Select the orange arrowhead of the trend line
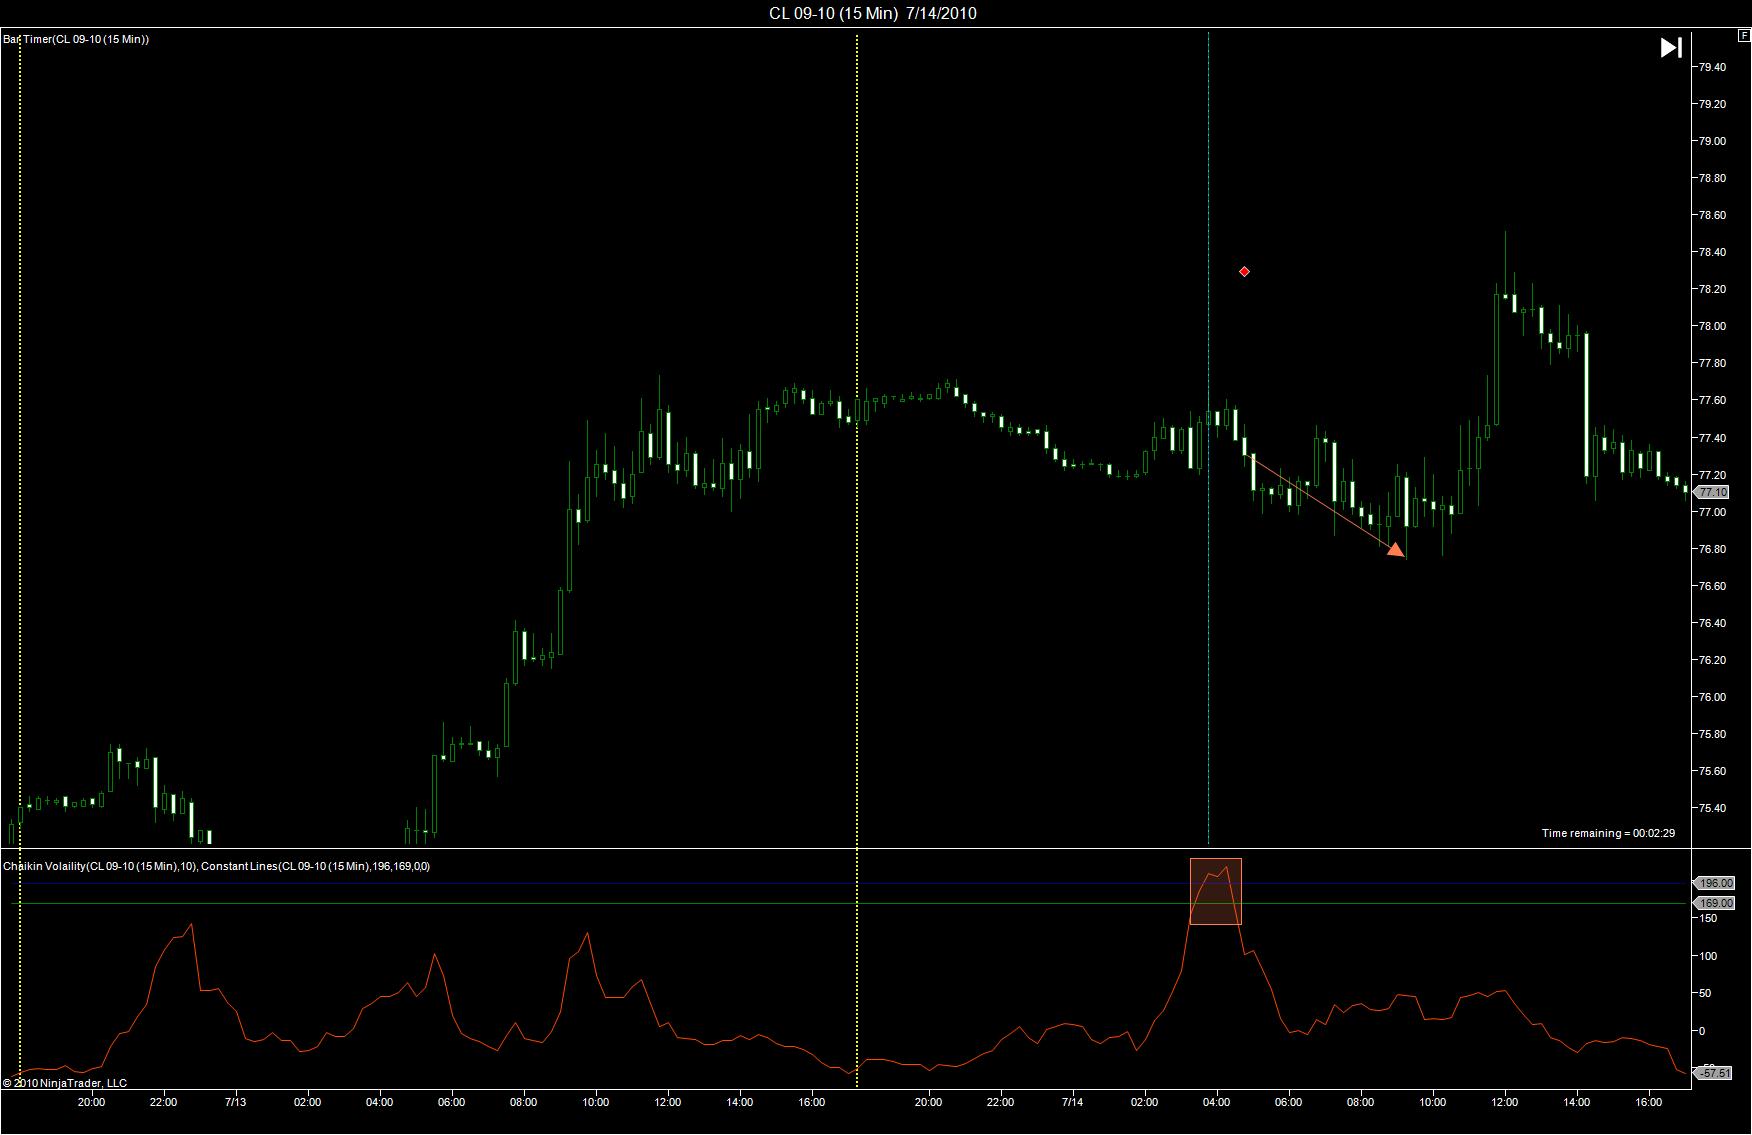 tap(1396, 548)
